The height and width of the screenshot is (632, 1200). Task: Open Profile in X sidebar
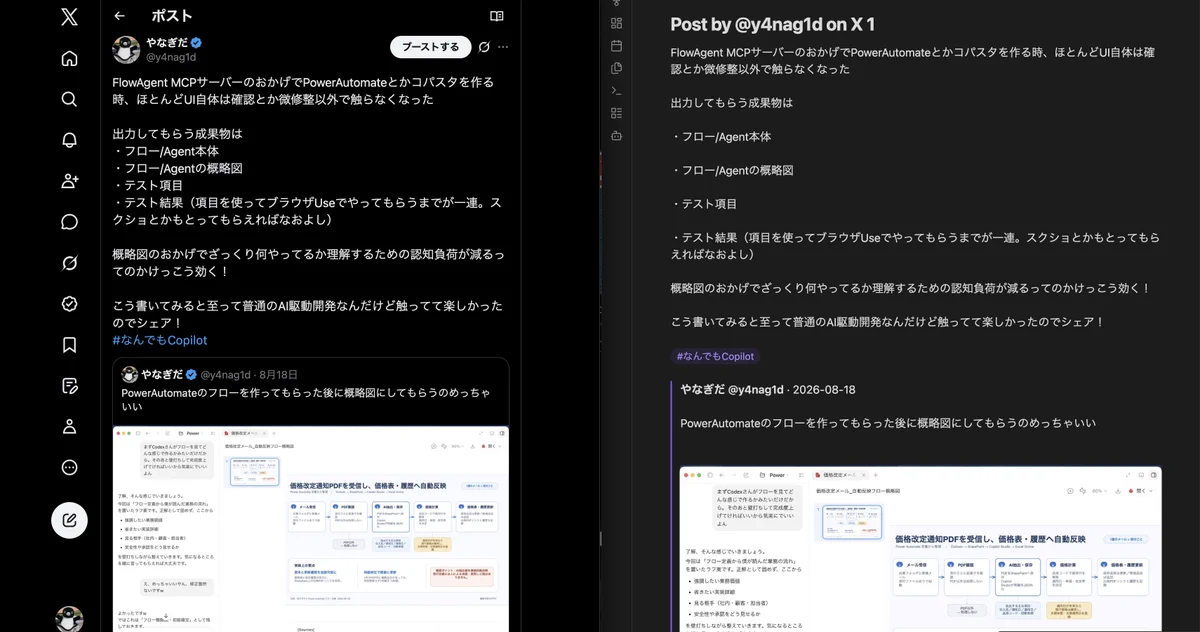[69, 427]
